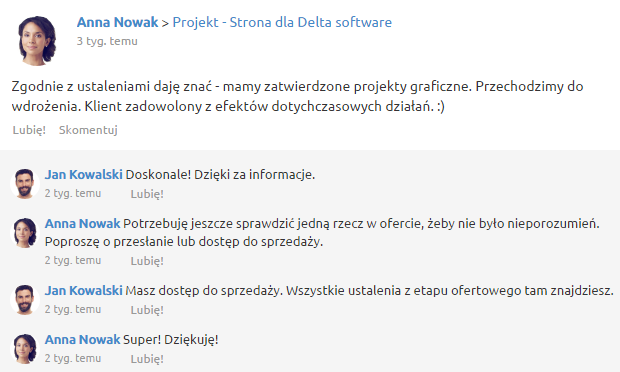Open Projekt - Strona dla Delta software

tap(282, 22)
